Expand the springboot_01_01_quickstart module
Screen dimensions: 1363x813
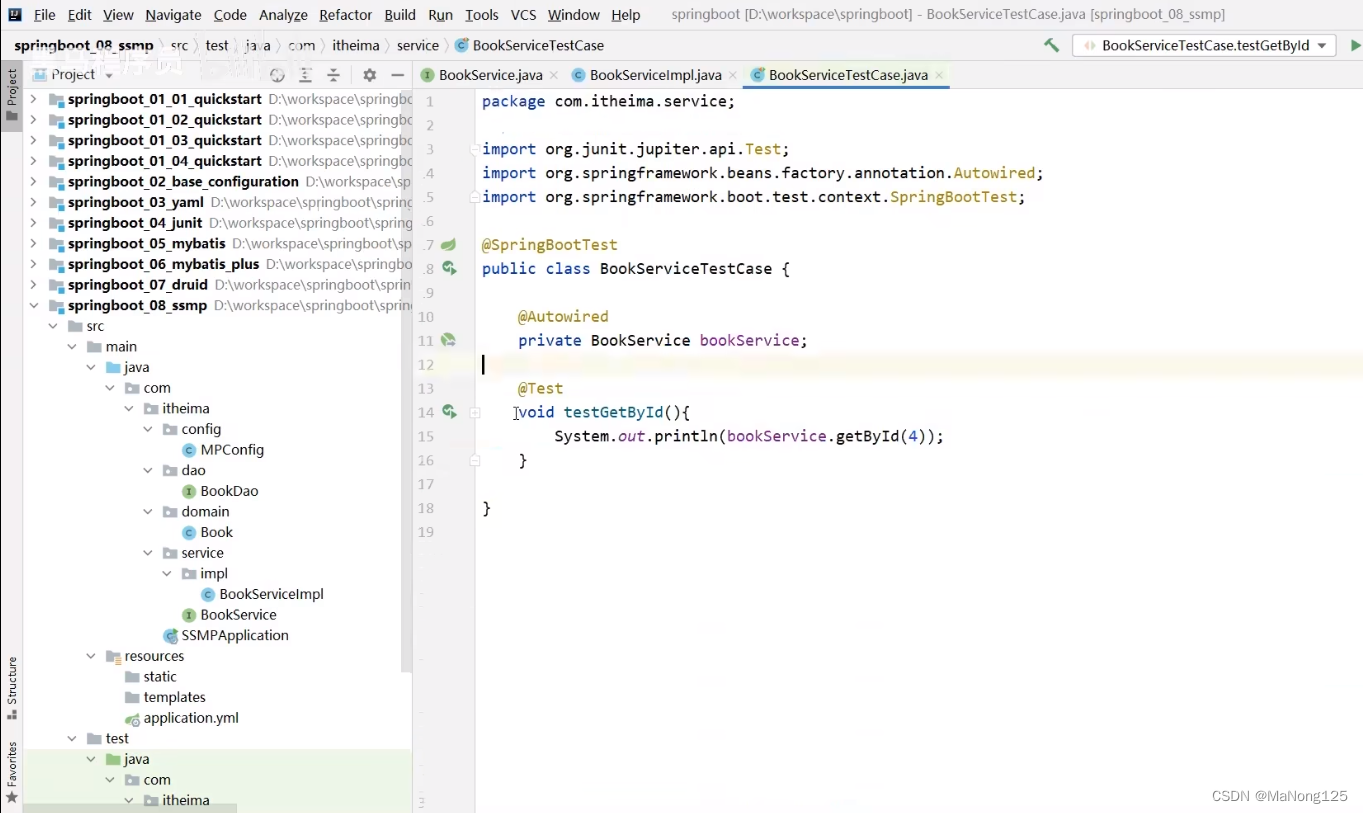coord(34,99)
